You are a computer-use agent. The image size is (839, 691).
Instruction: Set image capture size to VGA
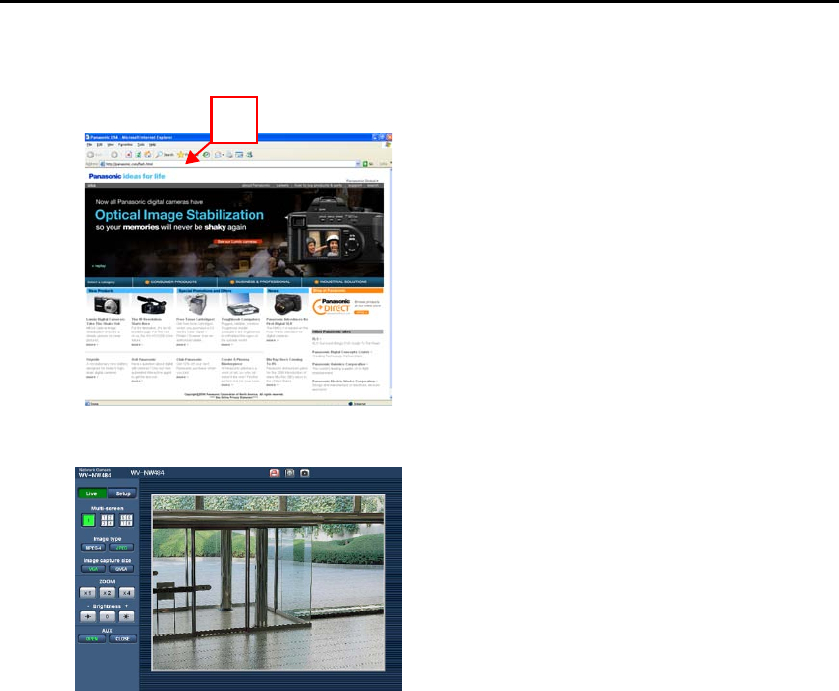click(94, 569)
